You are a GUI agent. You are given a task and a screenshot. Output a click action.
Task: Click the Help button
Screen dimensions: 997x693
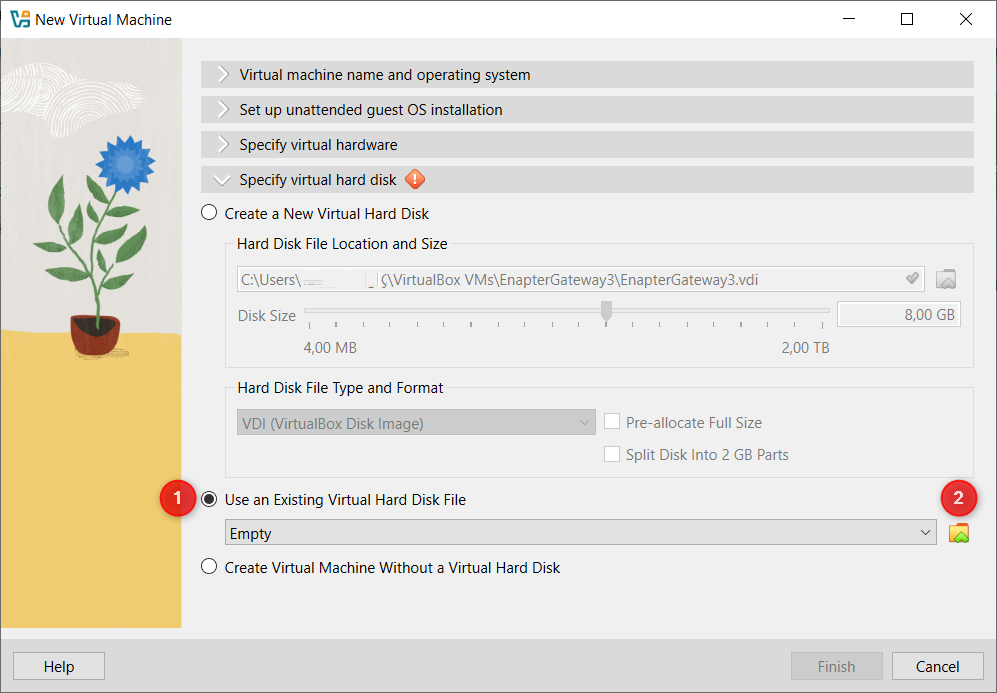58,665
